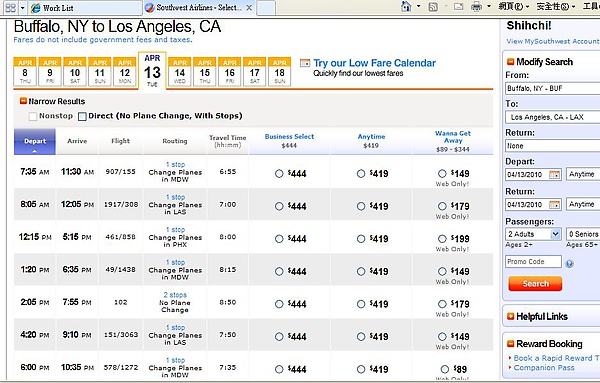This screenshot has width=600, height=383.
Task: Select the APR 16 FRI date tab
Action: [230, 72]
